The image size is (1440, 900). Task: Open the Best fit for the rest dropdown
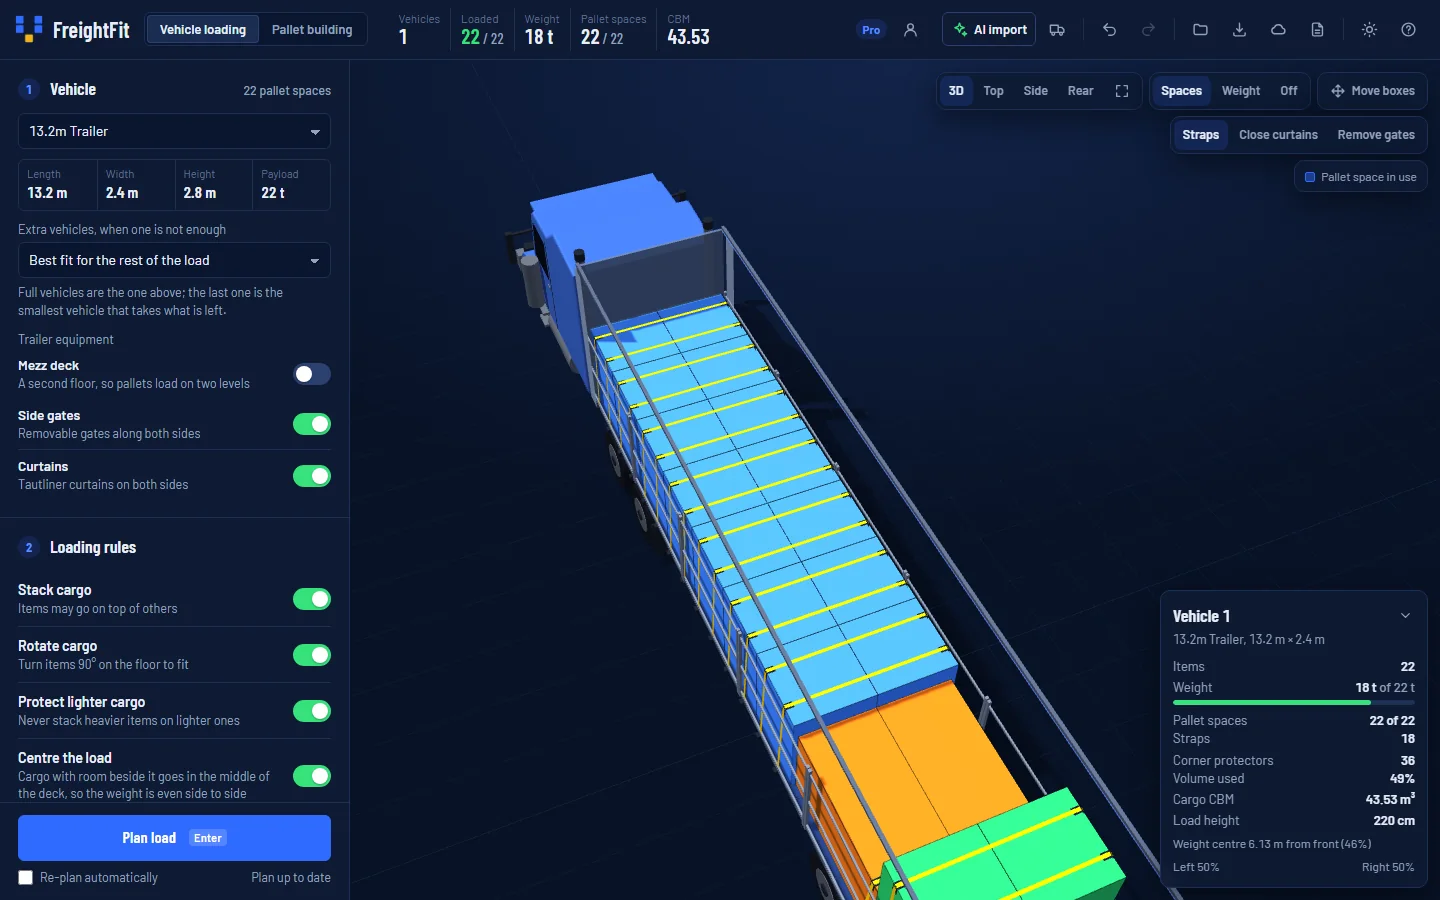174,260
